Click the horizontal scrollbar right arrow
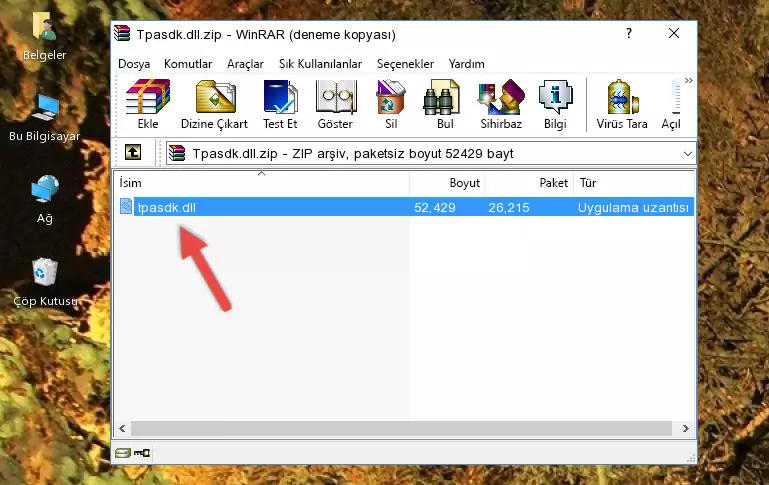This screenshot has height=485, width=769. pos(685,429)
